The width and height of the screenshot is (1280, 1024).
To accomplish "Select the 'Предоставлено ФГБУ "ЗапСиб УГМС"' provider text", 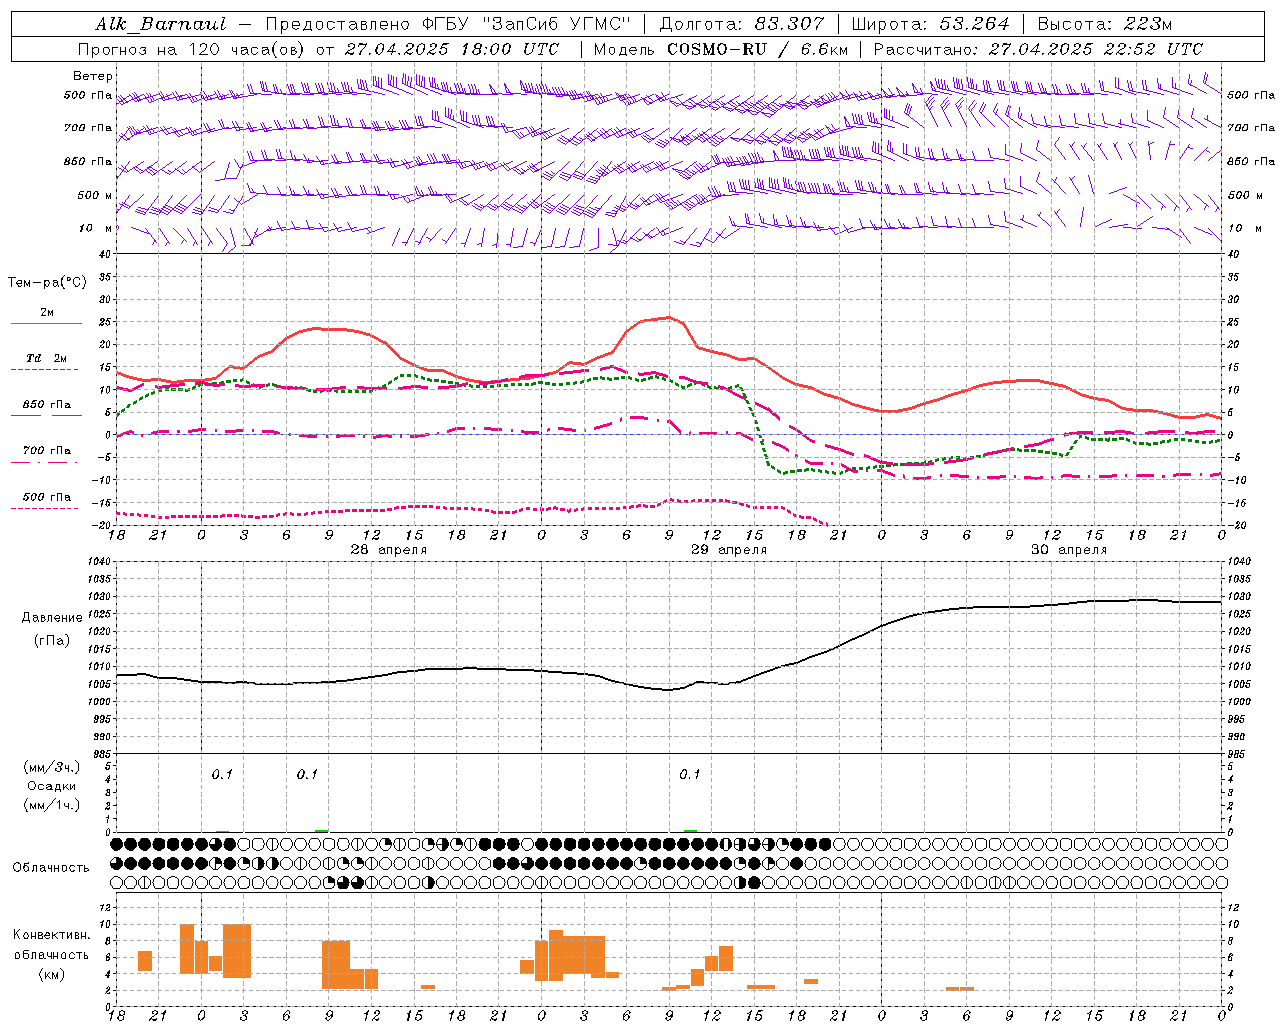I will coord(448,24).
